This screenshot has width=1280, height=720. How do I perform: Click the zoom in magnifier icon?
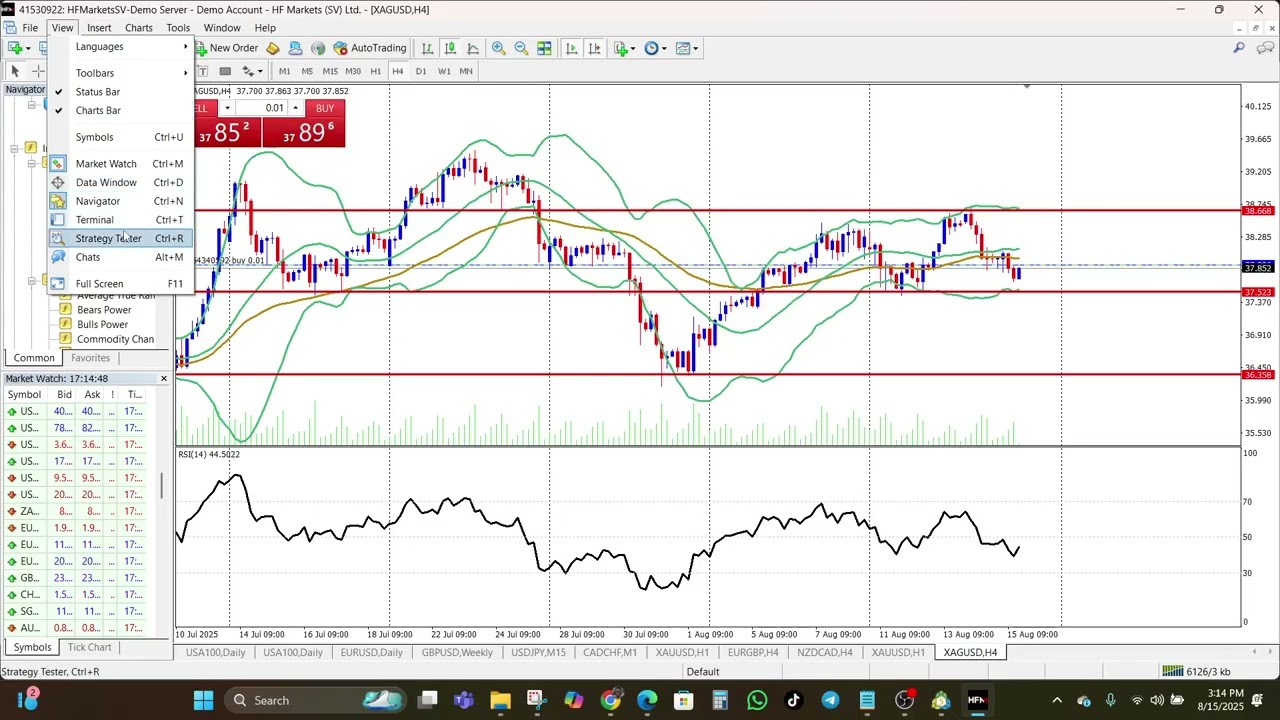point(498,48)
